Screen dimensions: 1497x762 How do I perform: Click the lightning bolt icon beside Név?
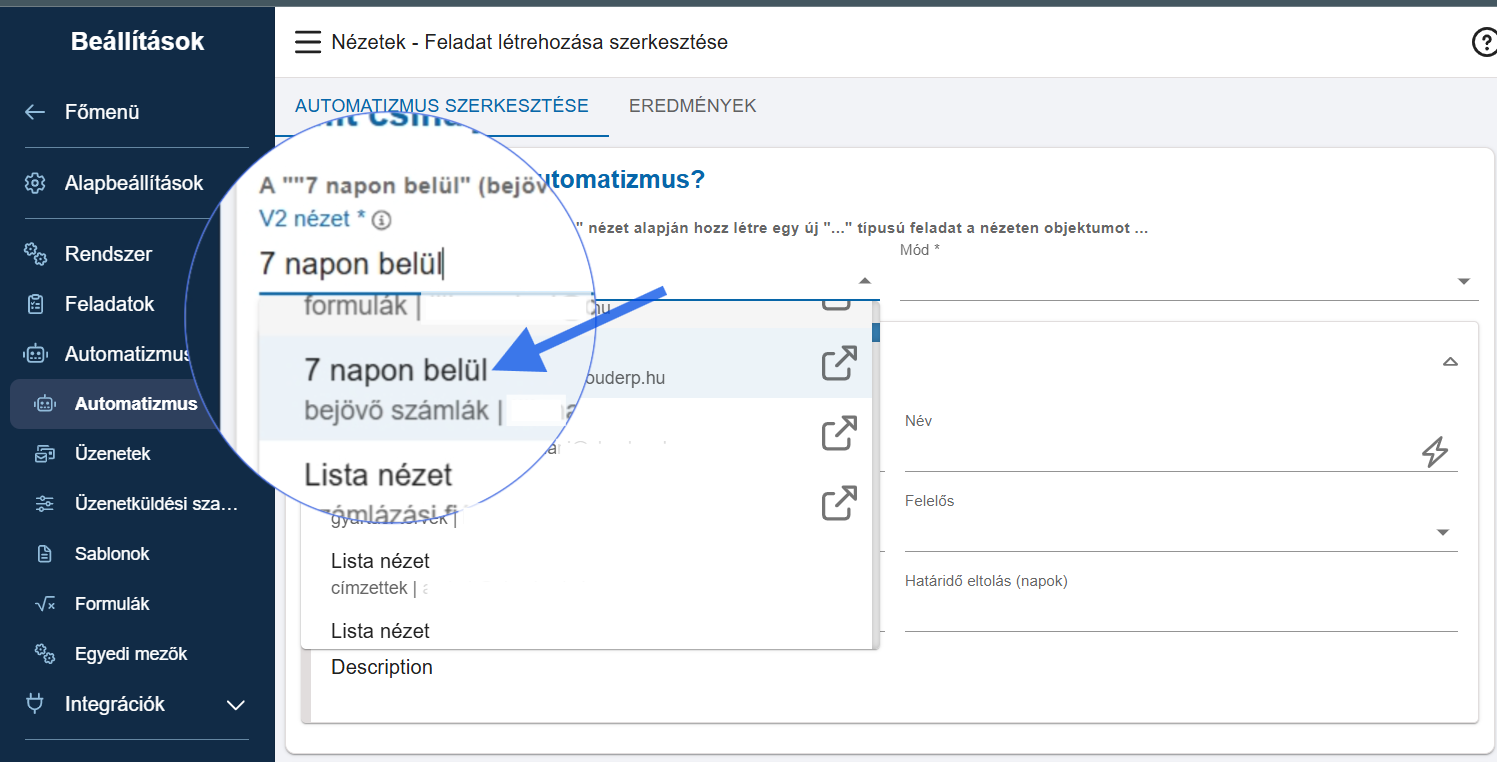(x=1435, y=452)
